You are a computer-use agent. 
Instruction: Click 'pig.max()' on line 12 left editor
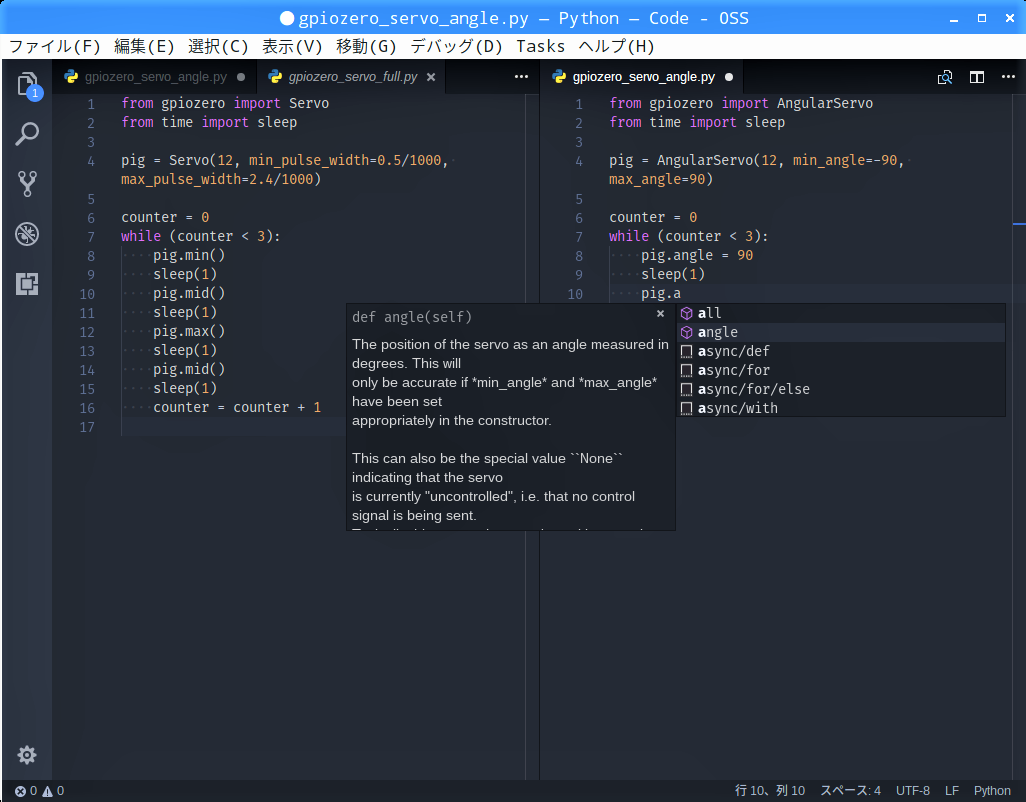[x=189, y=332]
